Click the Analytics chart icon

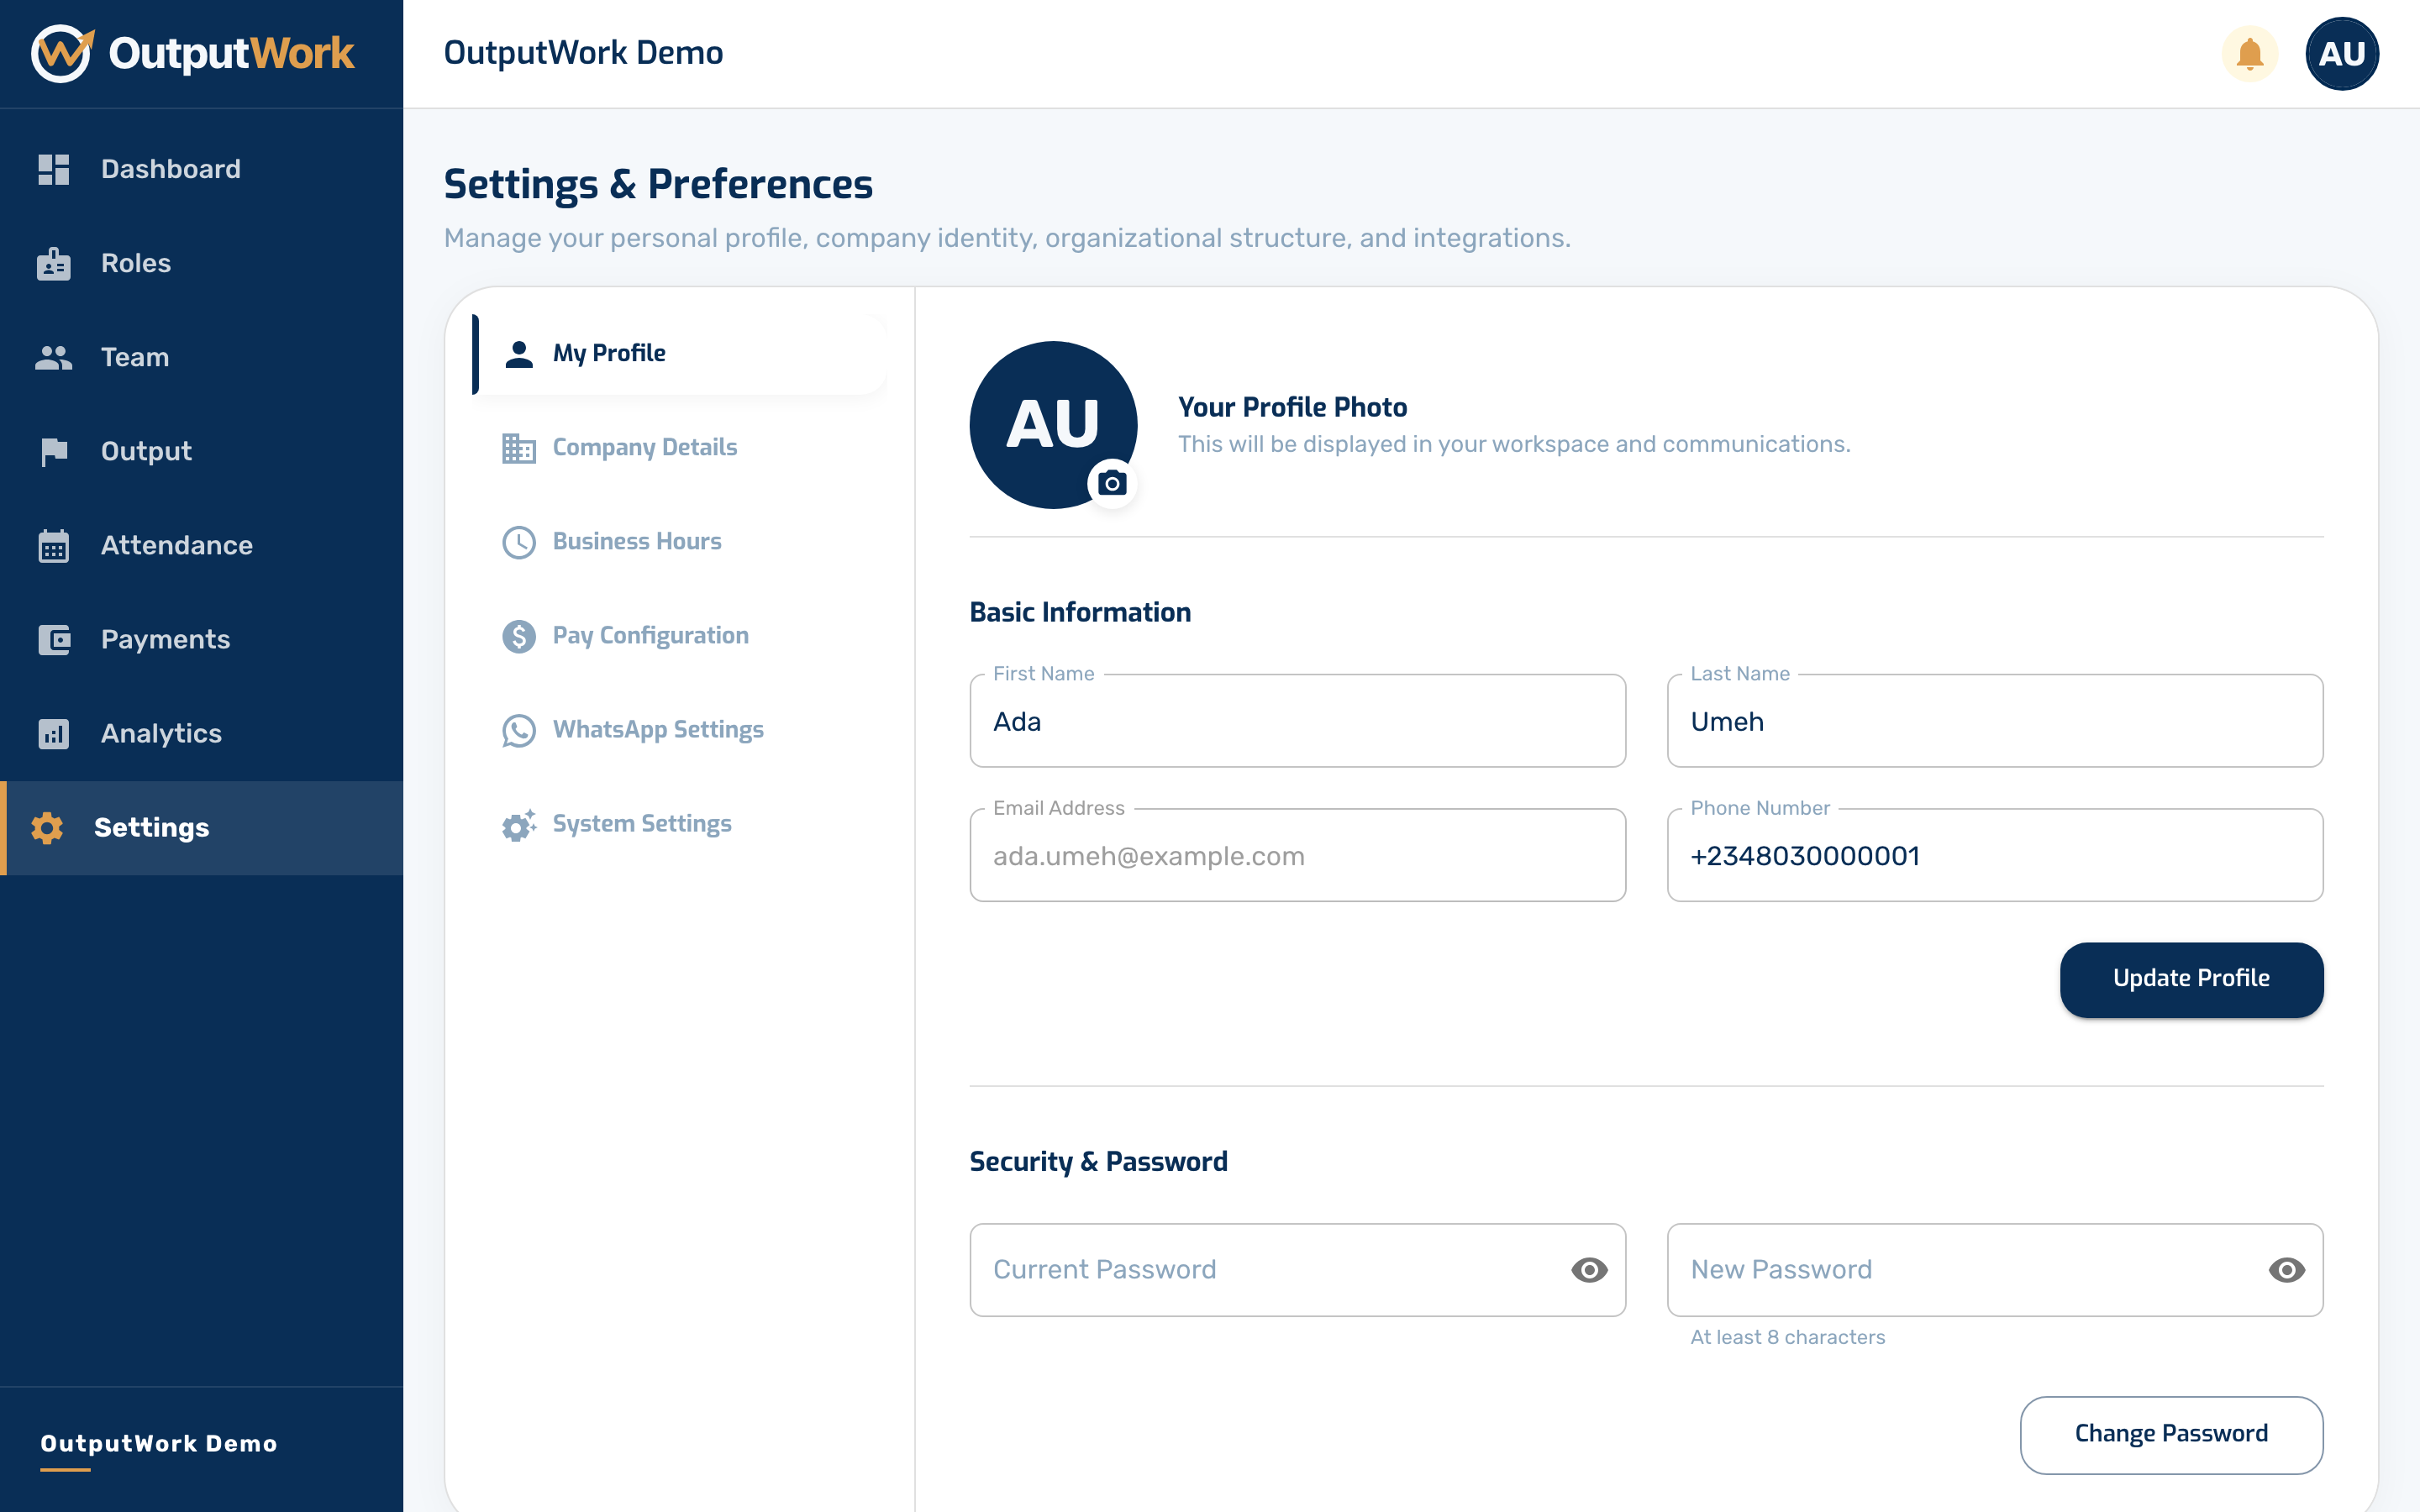(x=54, y=733)
